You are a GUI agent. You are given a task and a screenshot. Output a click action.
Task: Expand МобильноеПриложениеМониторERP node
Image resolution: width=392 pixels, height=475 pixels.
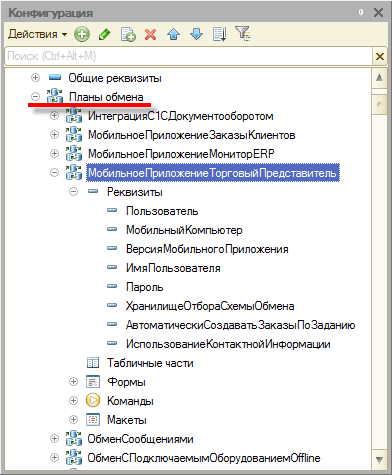pos(54,154)
